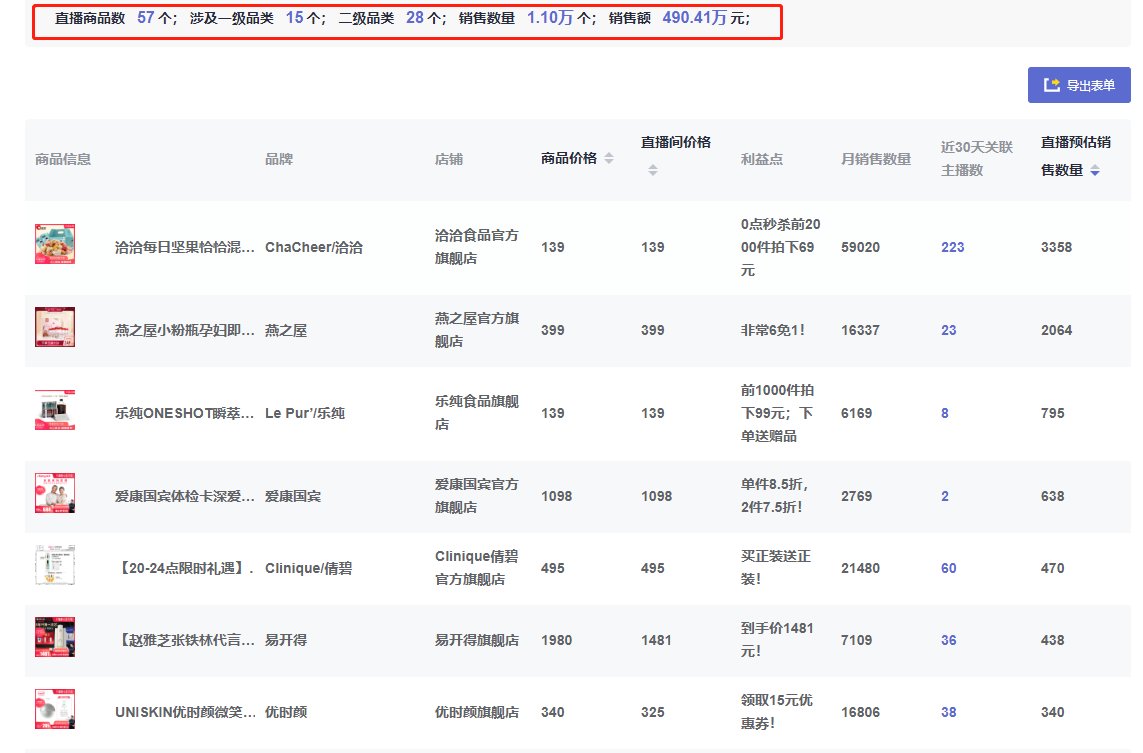Screen dimensions: 1143x753
Task: Click store 易开得旗舰店
Action: pyautogui.click(x=477, y=640)
